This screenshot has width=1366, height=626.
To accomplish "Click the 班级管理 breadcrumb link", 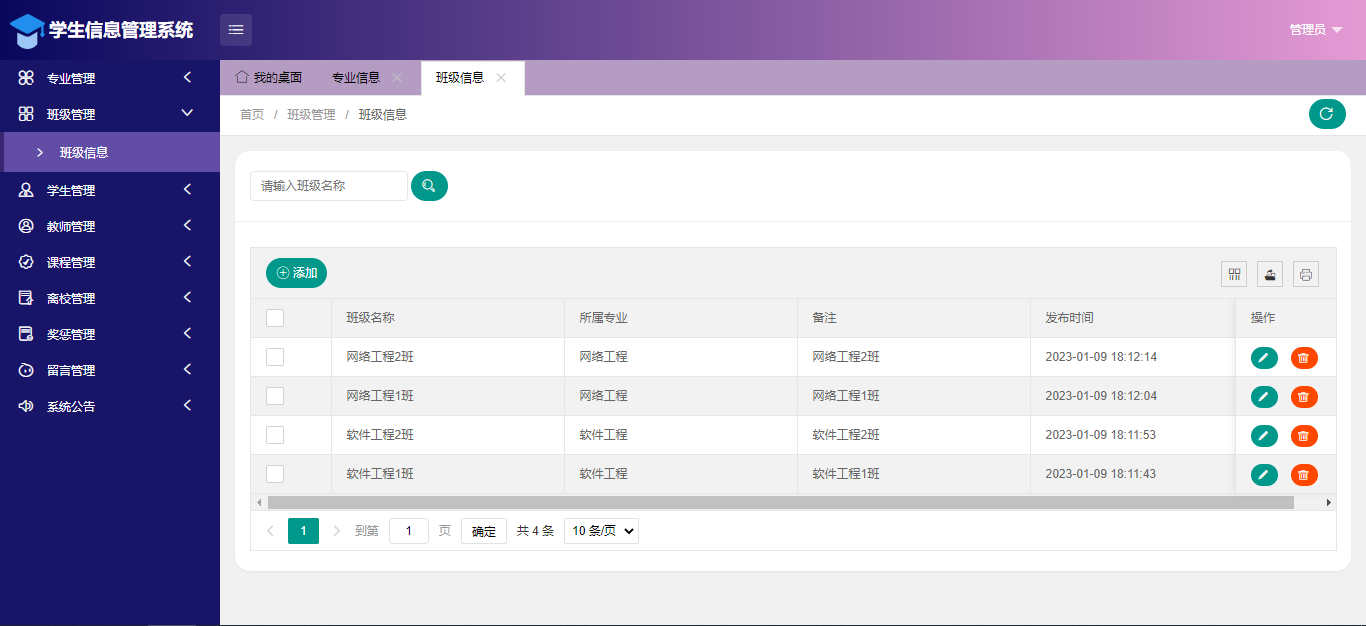I will coord(311,115).
